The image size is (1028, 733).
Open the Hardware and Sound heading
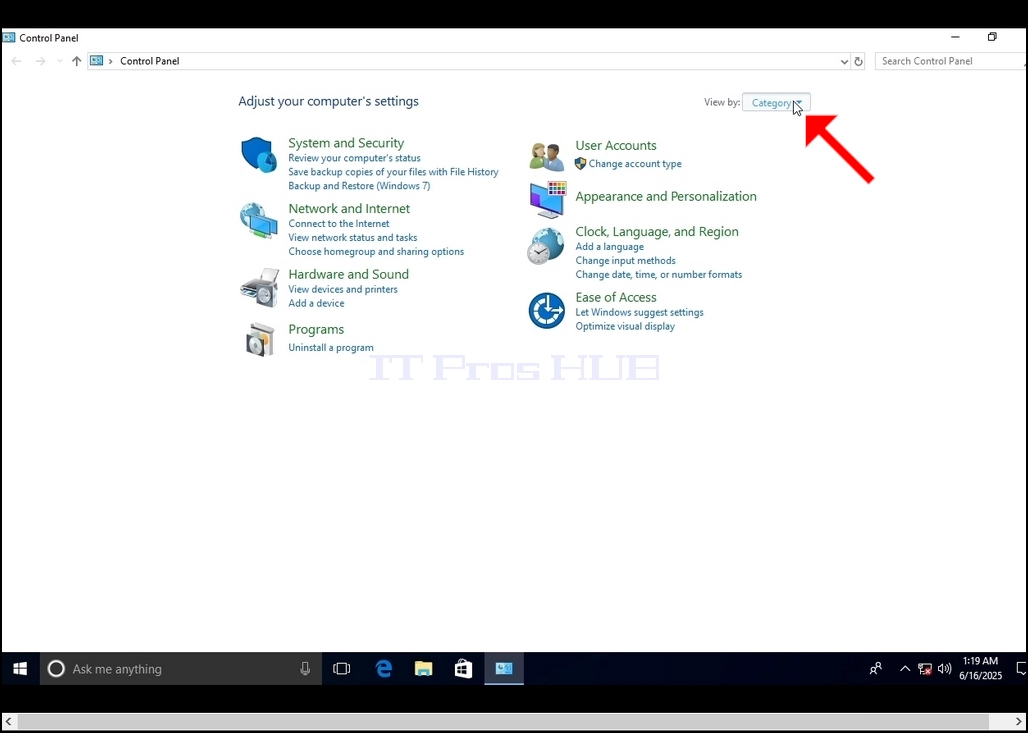[349, 274]
